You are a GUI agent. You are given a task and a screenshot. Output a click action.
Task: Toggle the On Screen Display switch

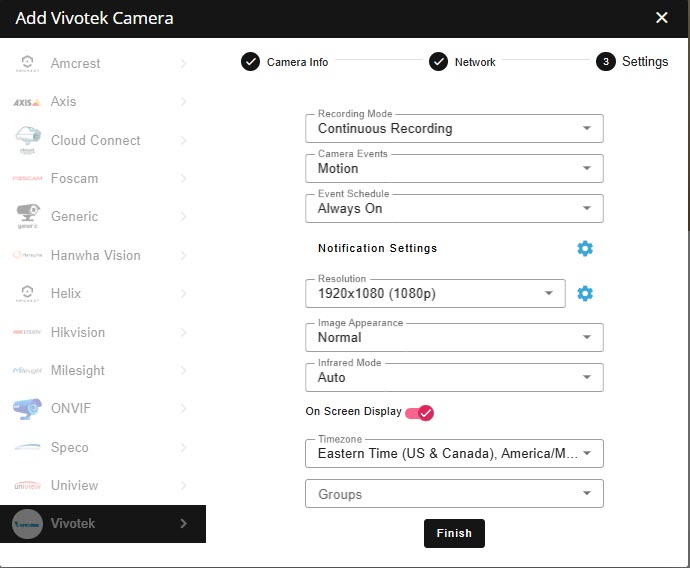419,412
